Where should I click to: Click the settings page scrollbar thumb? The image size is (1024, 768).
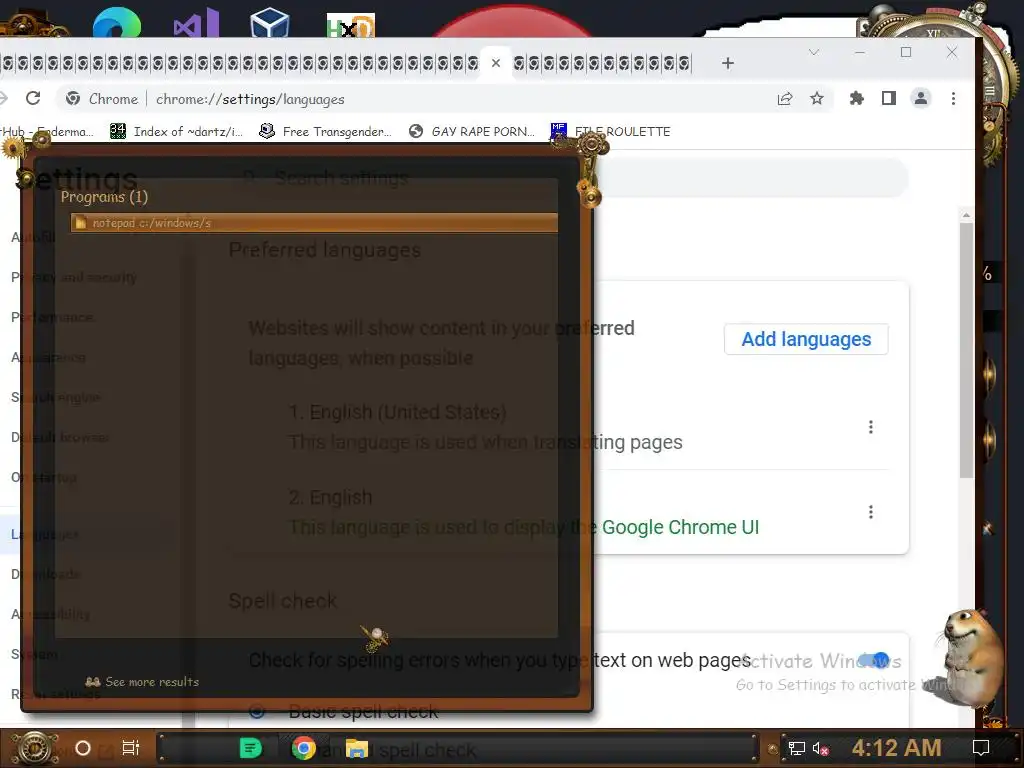pyautogui.click(x=967, y=351)
